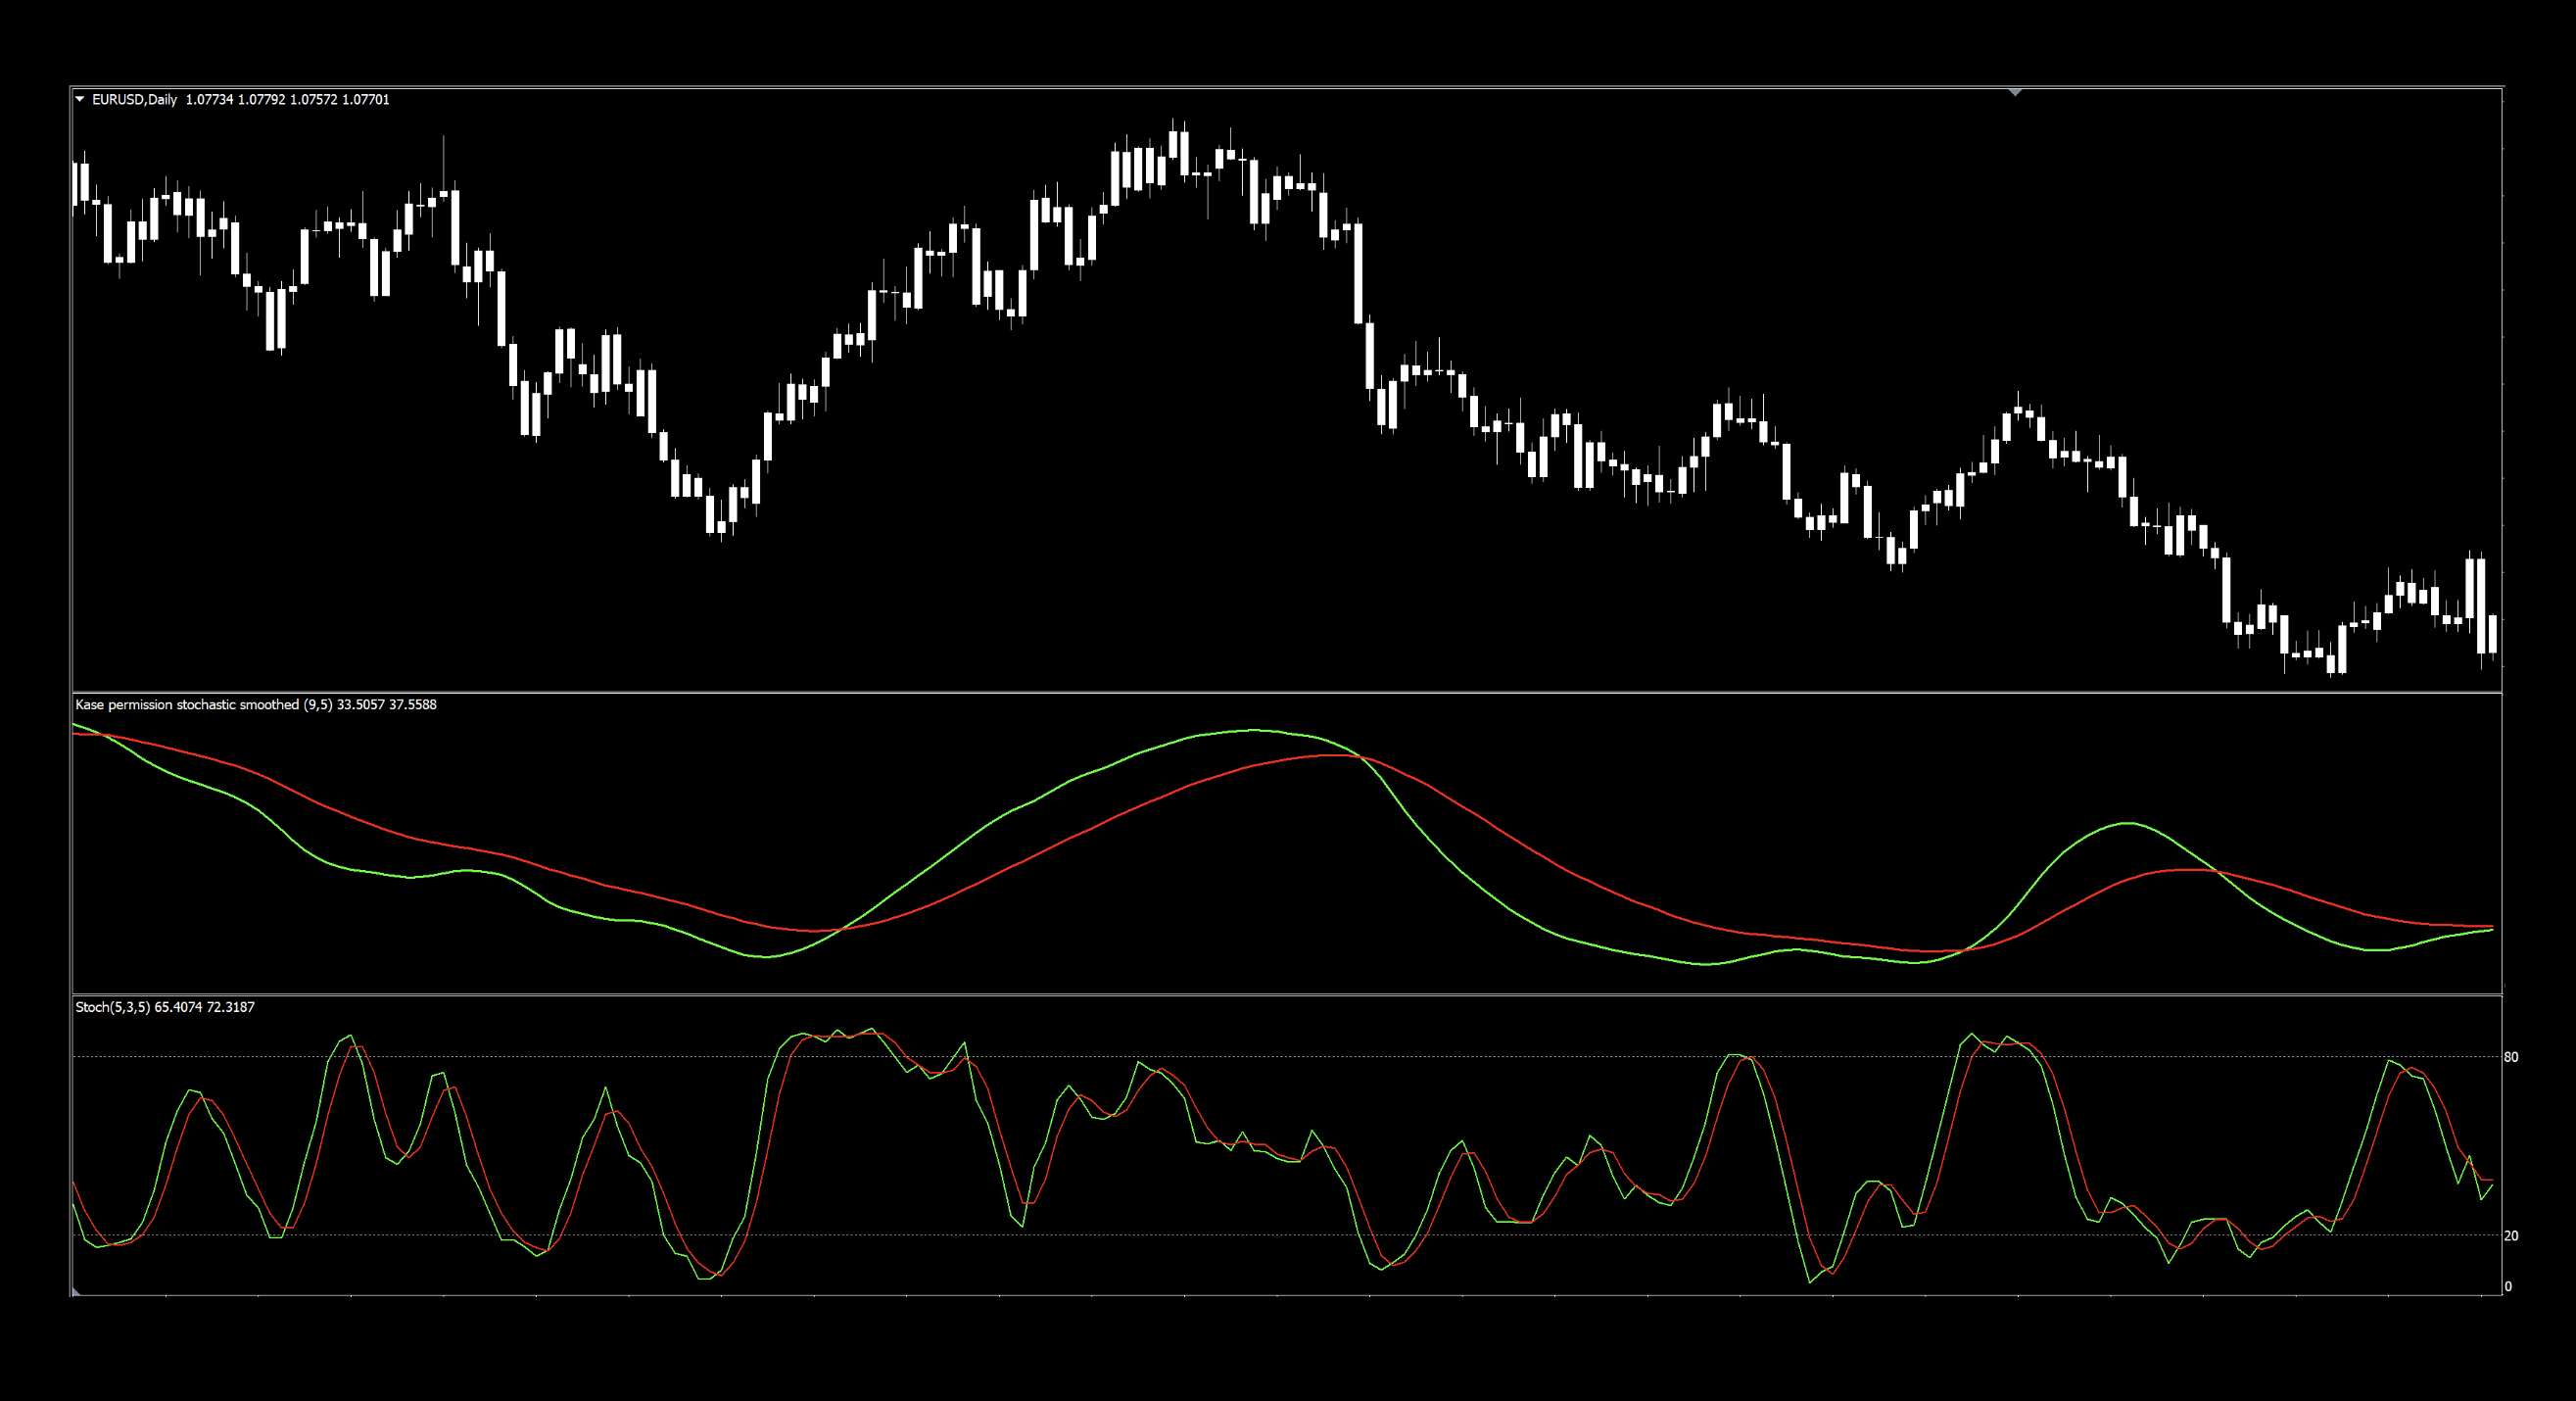Click the EURUSD,Daily chart title

134,99
